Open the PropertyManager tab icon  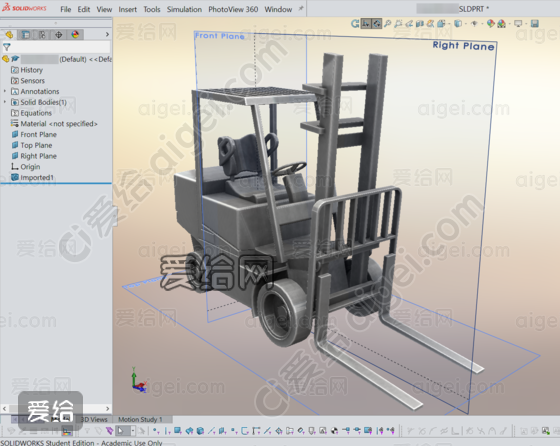[x=25, y=35]
